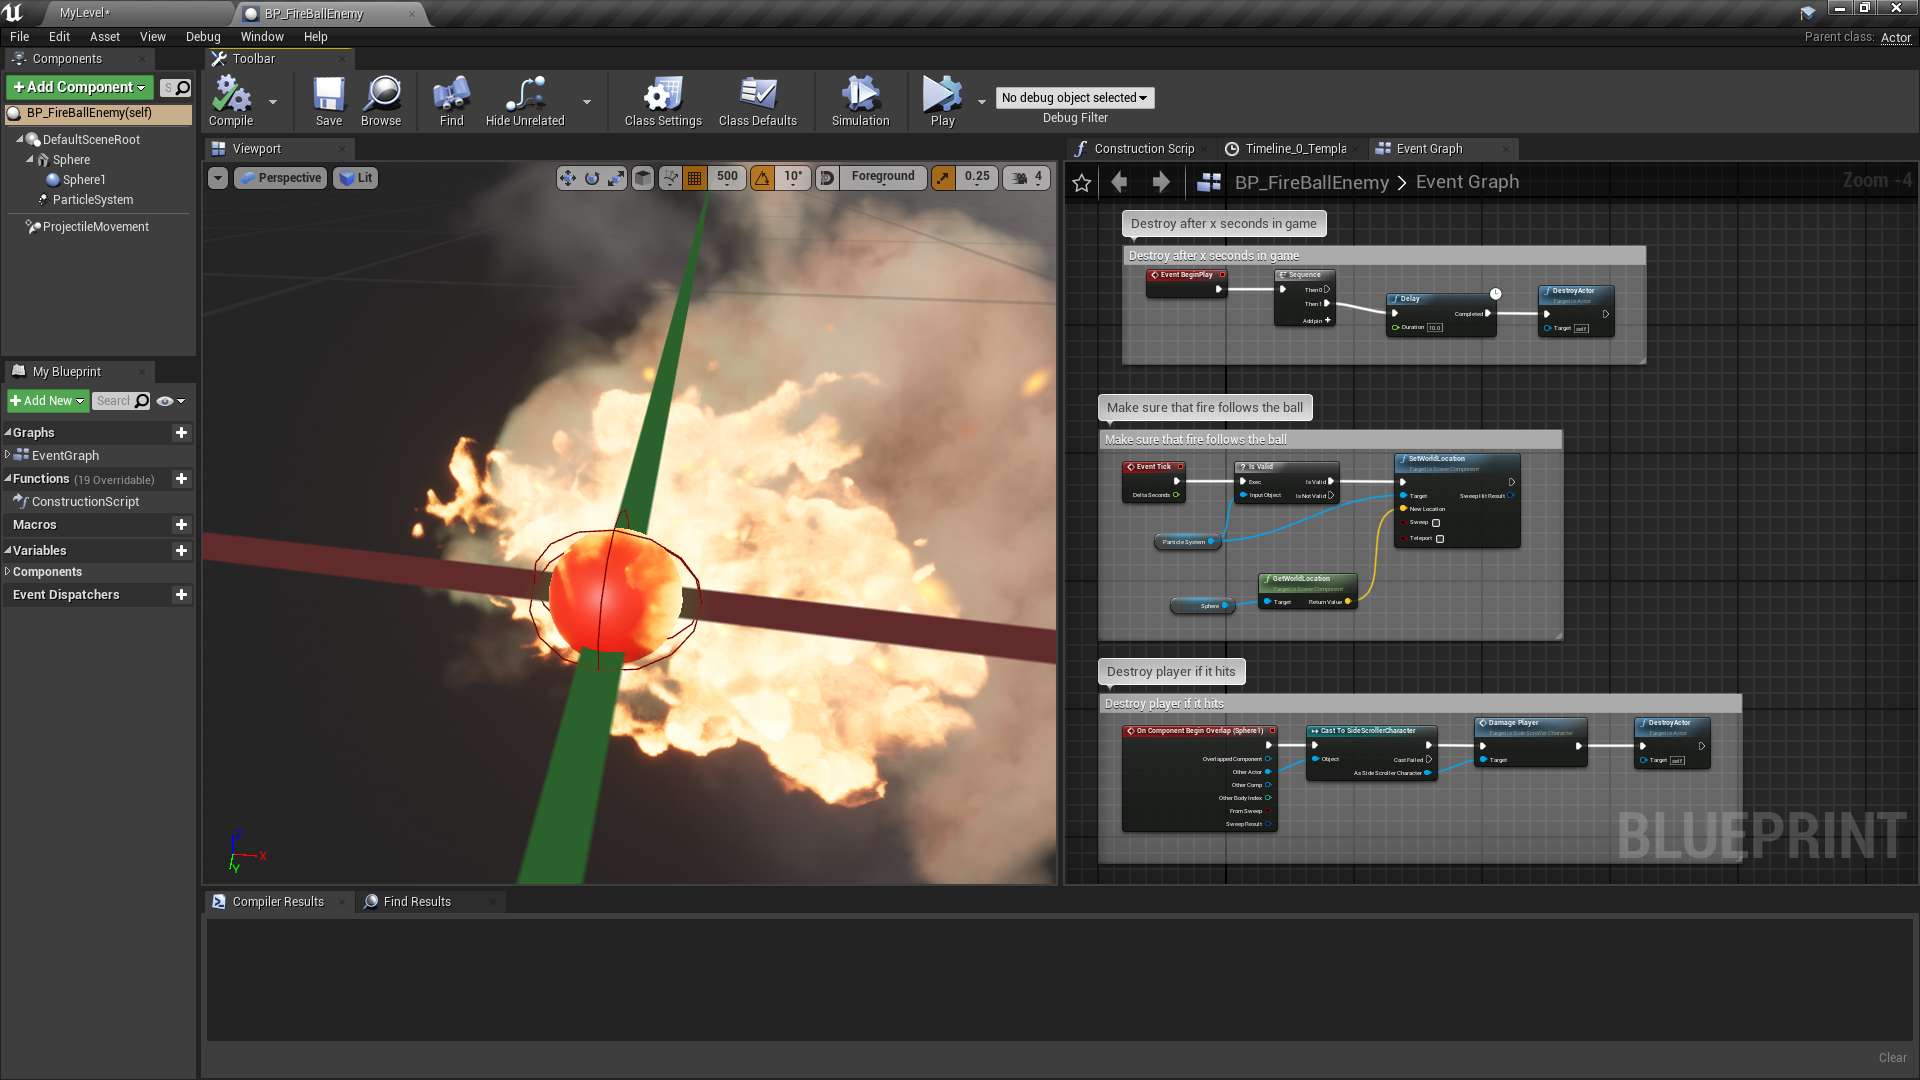Screen dimensions: 1920x1080
Task: Add a new component with Add Component
Action: [x=77, y=87]
